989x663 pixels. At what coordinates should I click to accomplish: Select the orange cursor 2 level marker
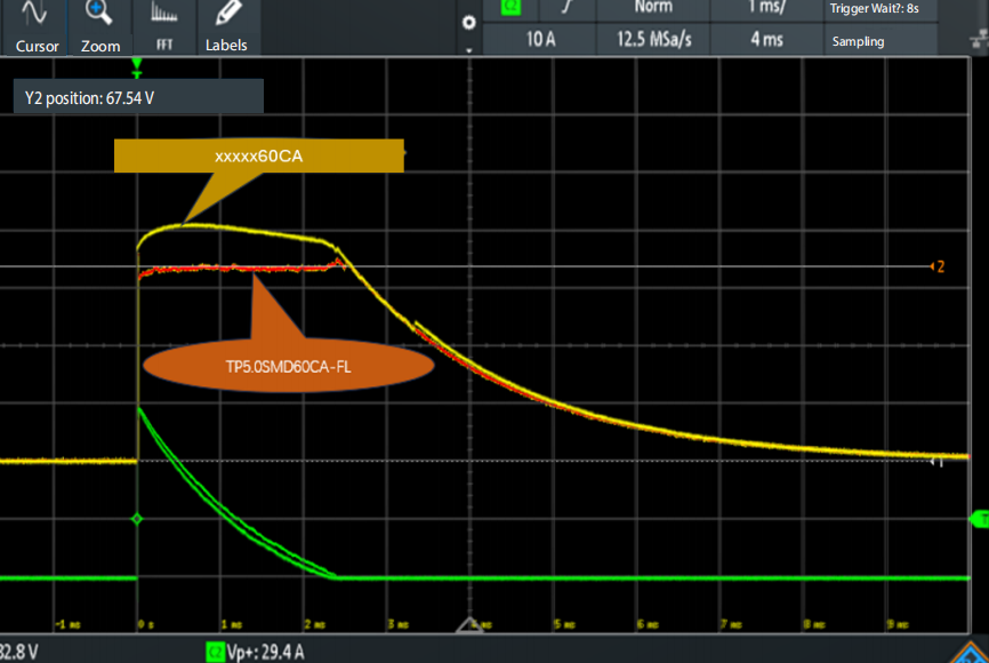tap(938, 267)
